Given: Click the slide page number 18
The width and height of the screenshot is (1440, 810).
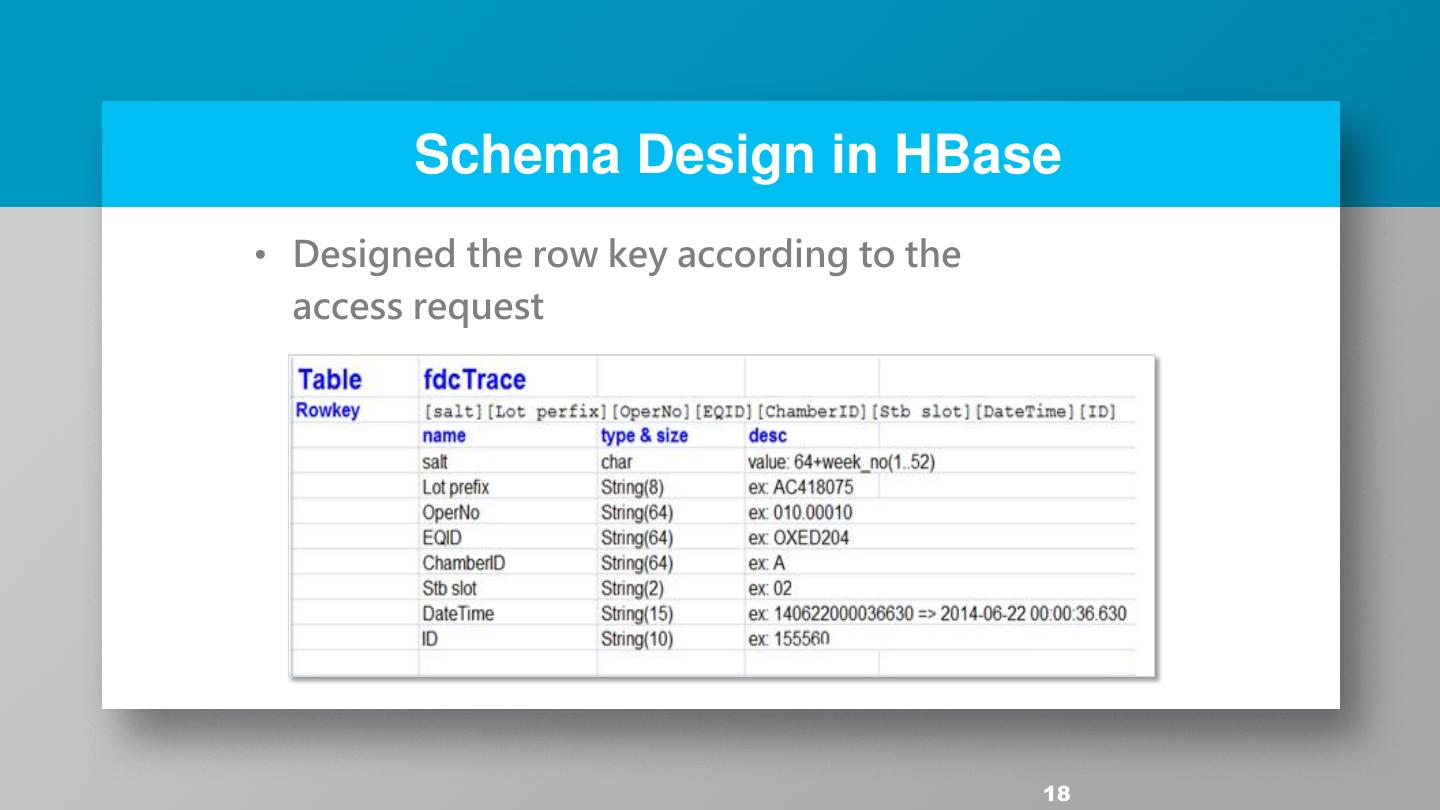Looking at the screenshot, I should click(1056, 794).
